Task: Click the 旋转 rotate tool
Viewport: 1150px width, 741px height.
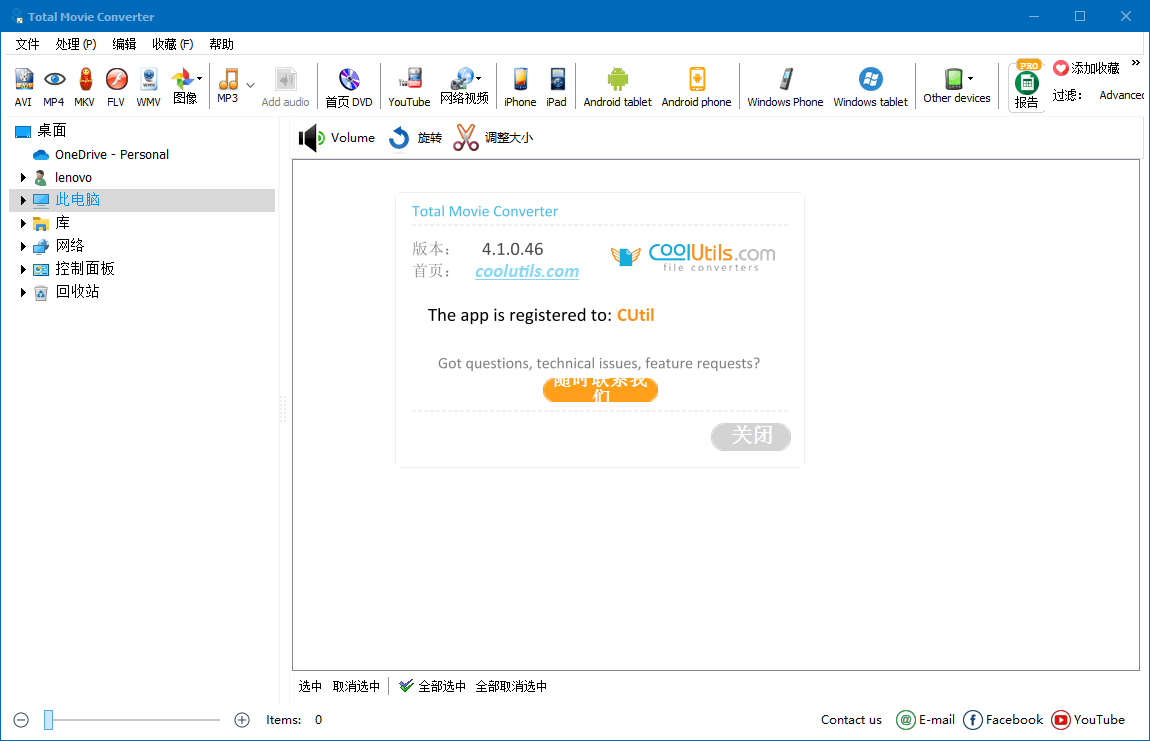Action: pyautogui.click(x=415, y=137)
